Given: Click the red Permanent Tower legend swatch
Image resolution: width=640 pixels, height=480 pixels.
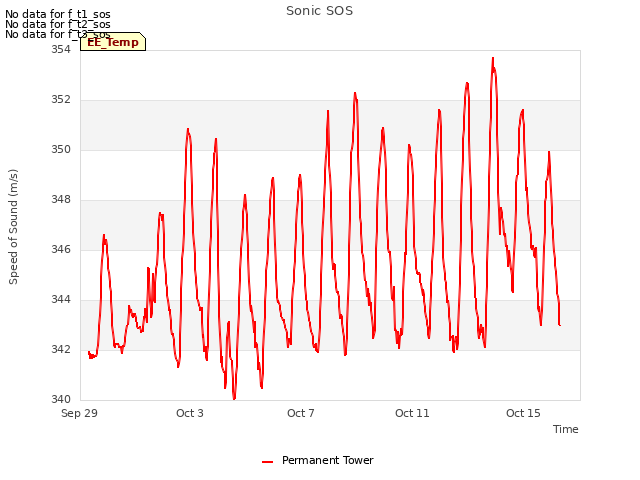Looking at the screenshot, I should click(267, 462).
